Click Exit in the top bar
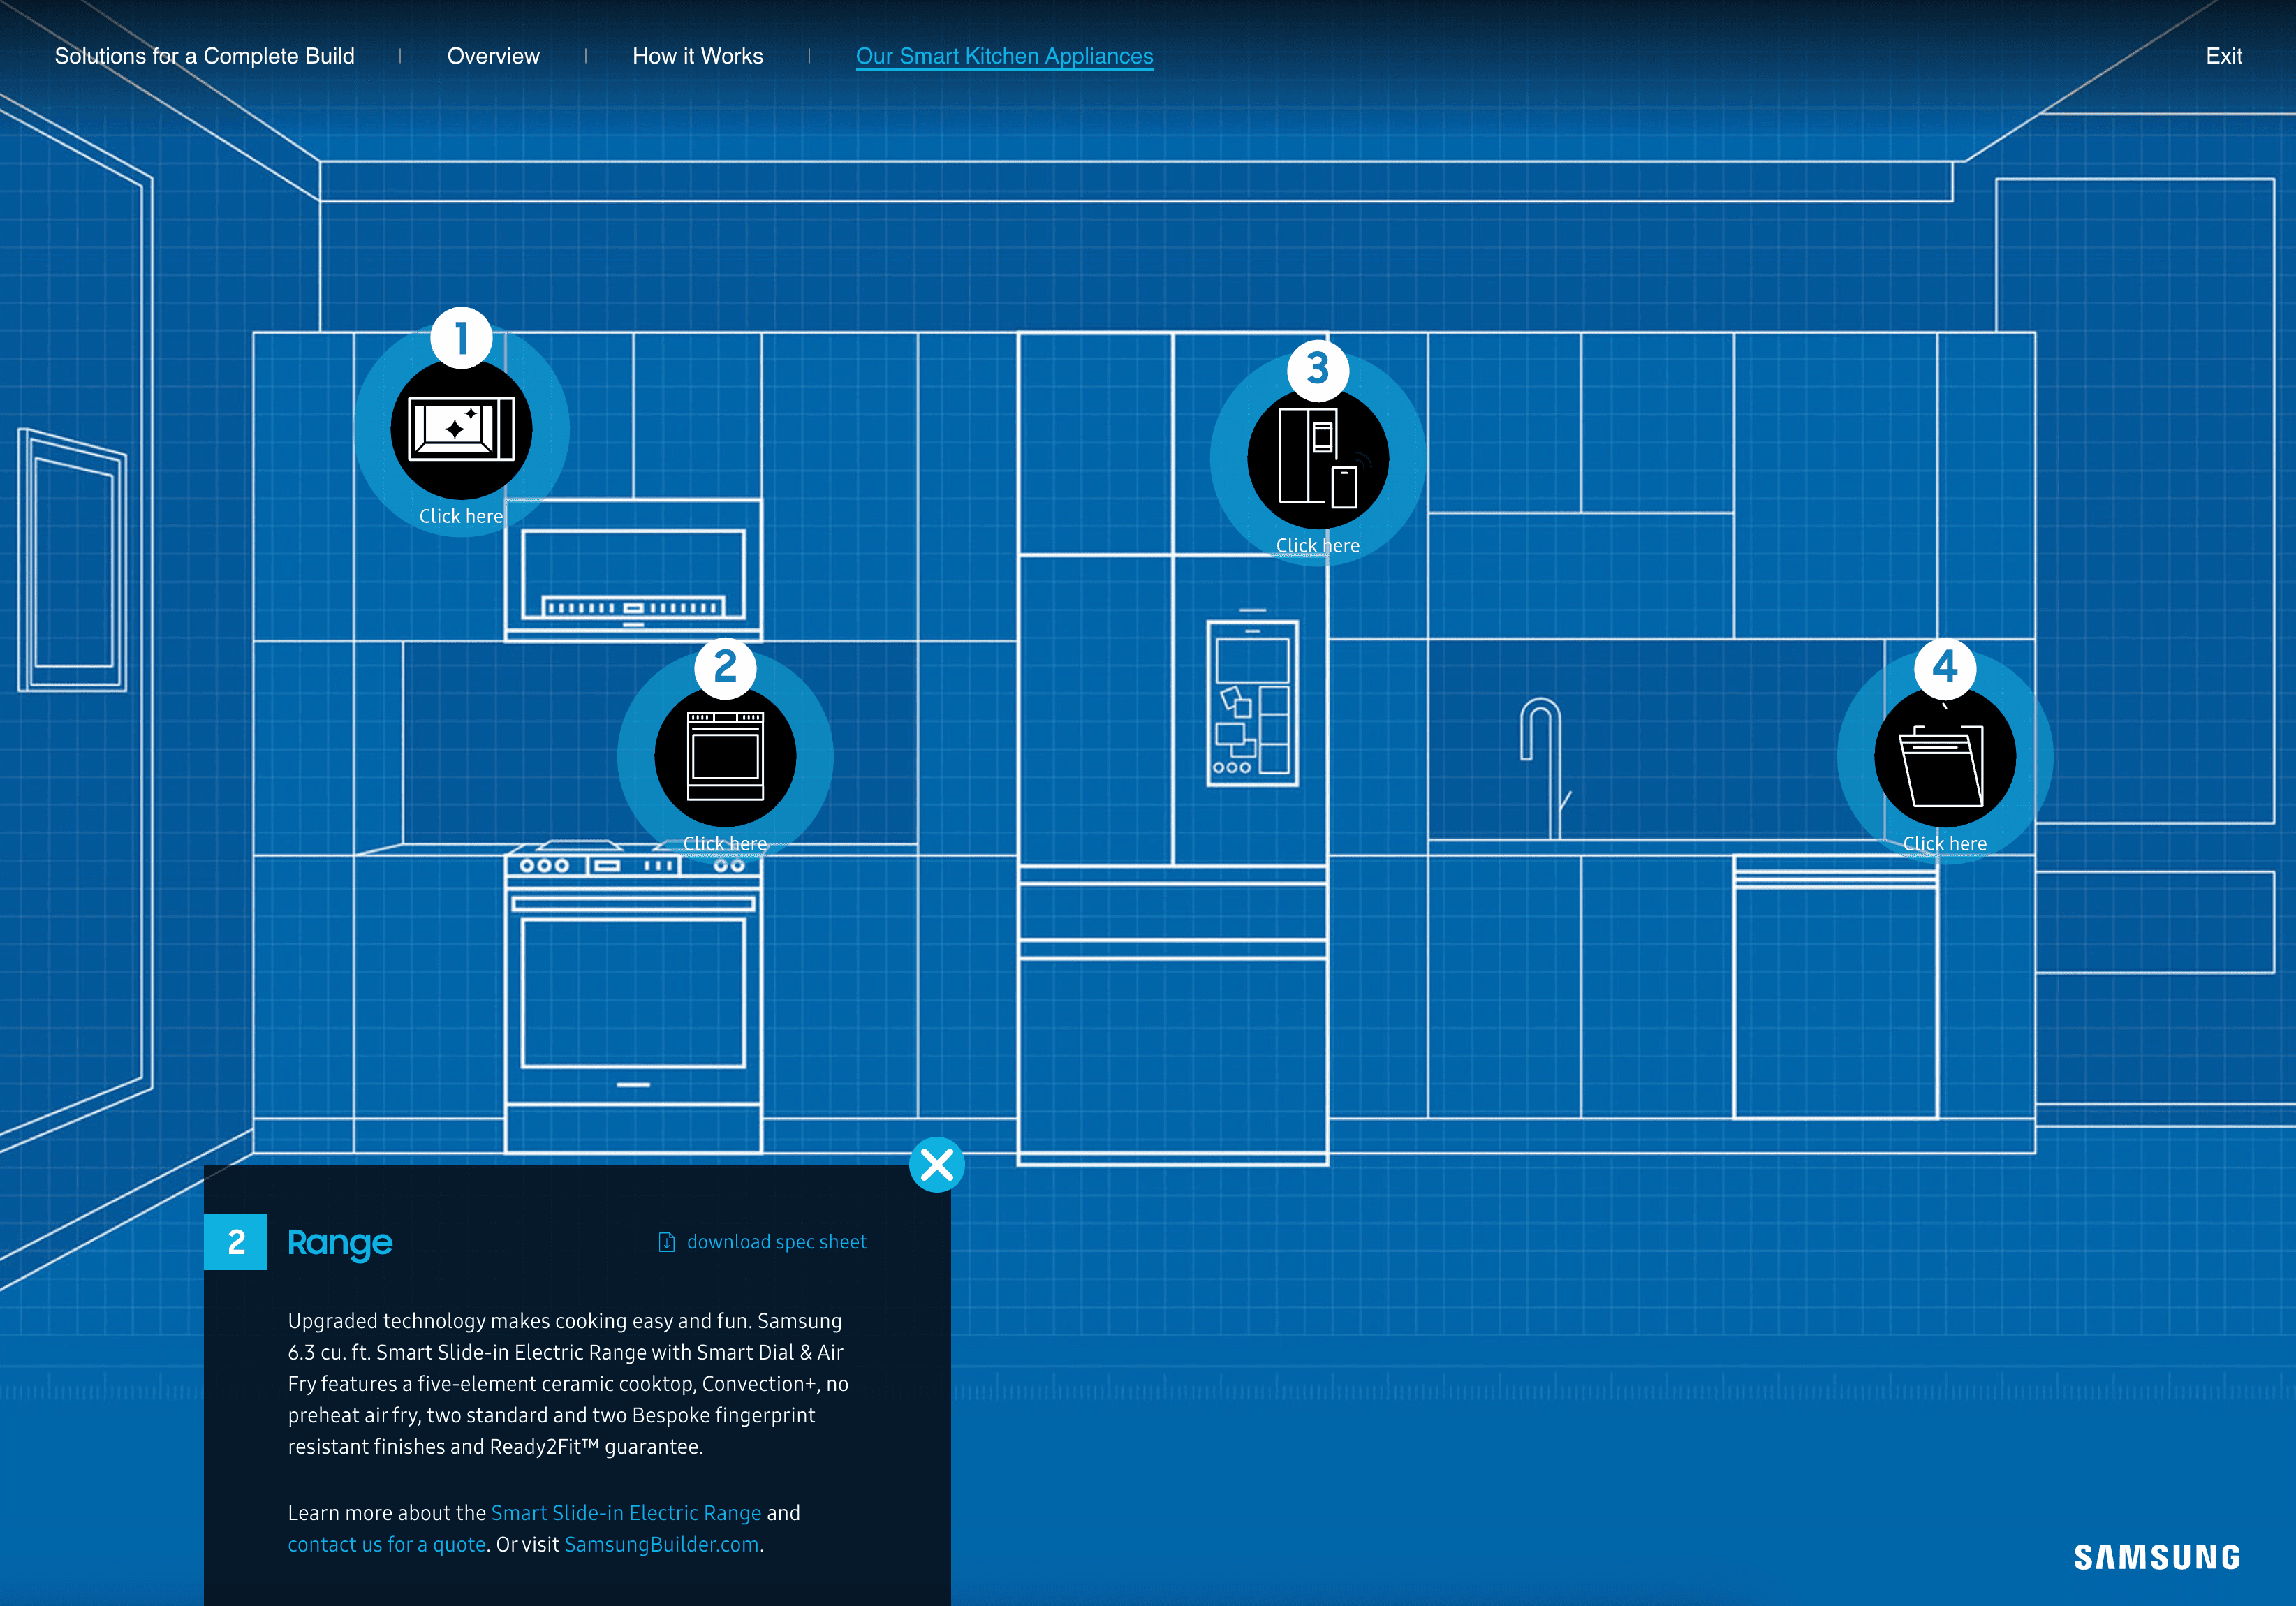 coord(2223,56)
